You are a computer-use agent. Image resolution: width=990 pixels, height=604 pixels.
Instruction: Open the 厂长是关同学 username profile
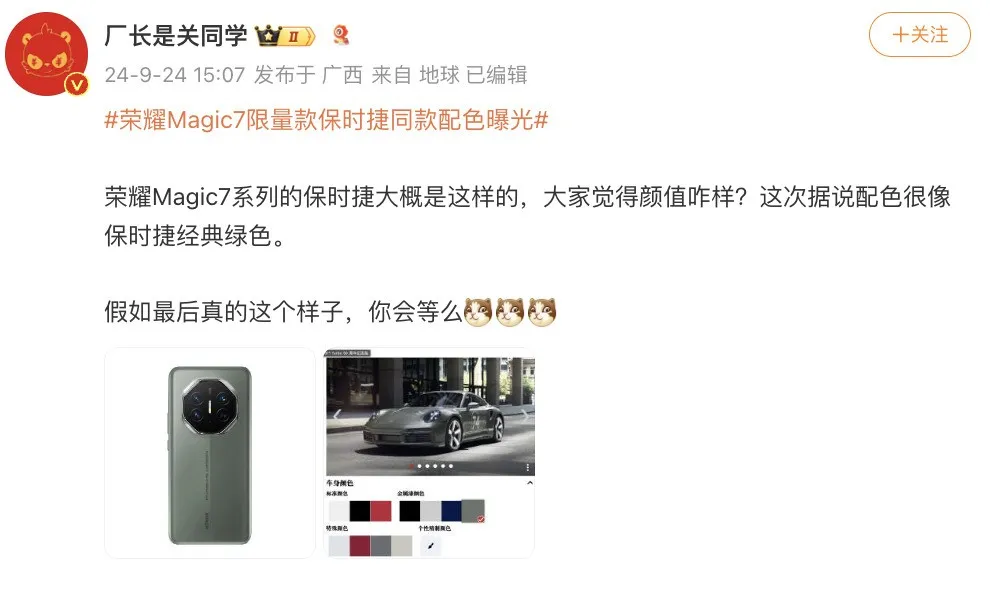[x=176, y=35]
